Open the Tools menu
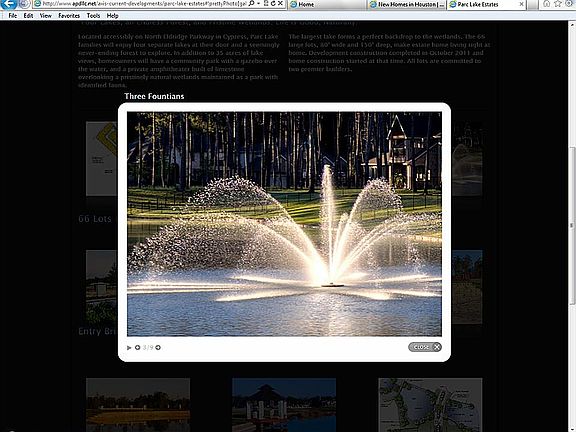This screenshot has height=432, width=576. 93,16
